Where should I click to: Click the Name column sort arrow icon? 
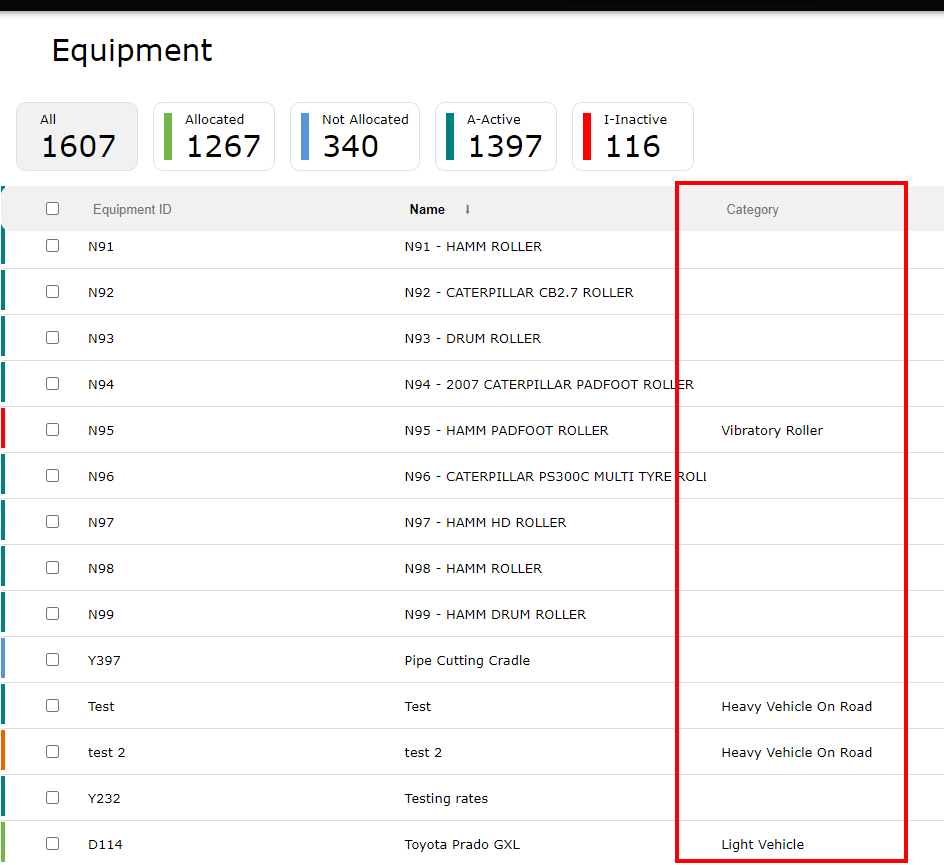click(467, 209)
